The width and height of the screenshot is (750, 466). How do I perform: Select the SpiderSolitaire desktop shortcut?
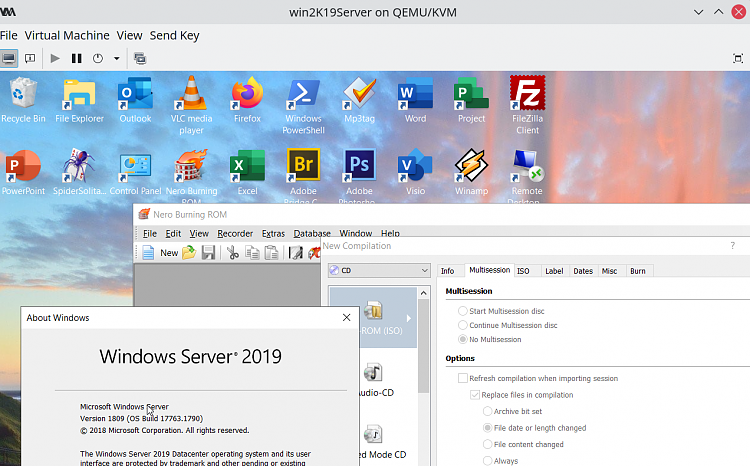coord(79,172)
